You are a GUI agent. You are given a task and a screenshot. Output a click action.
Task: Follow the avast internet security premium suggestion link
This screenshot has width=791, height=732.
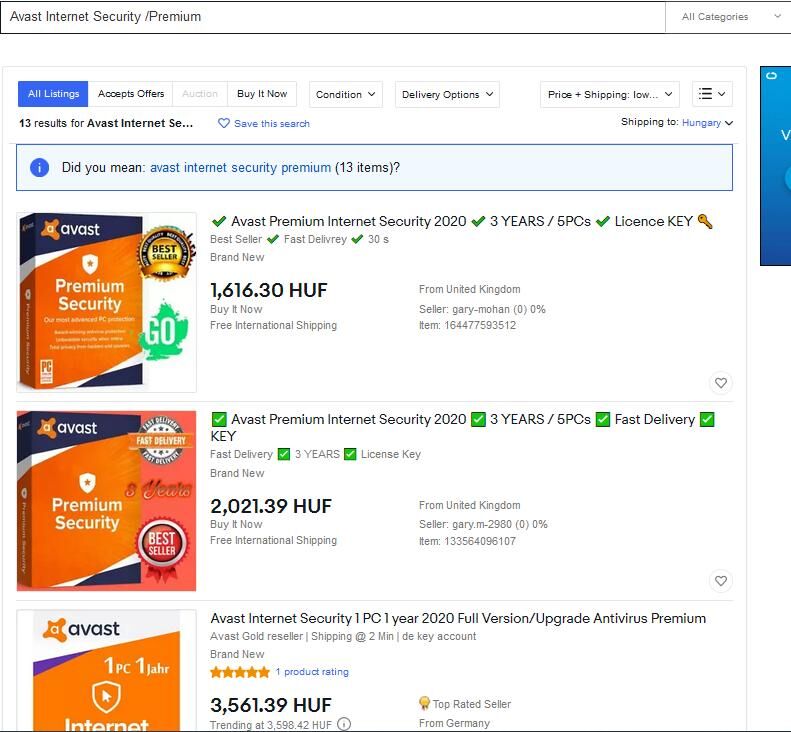(x=241, y=167)
